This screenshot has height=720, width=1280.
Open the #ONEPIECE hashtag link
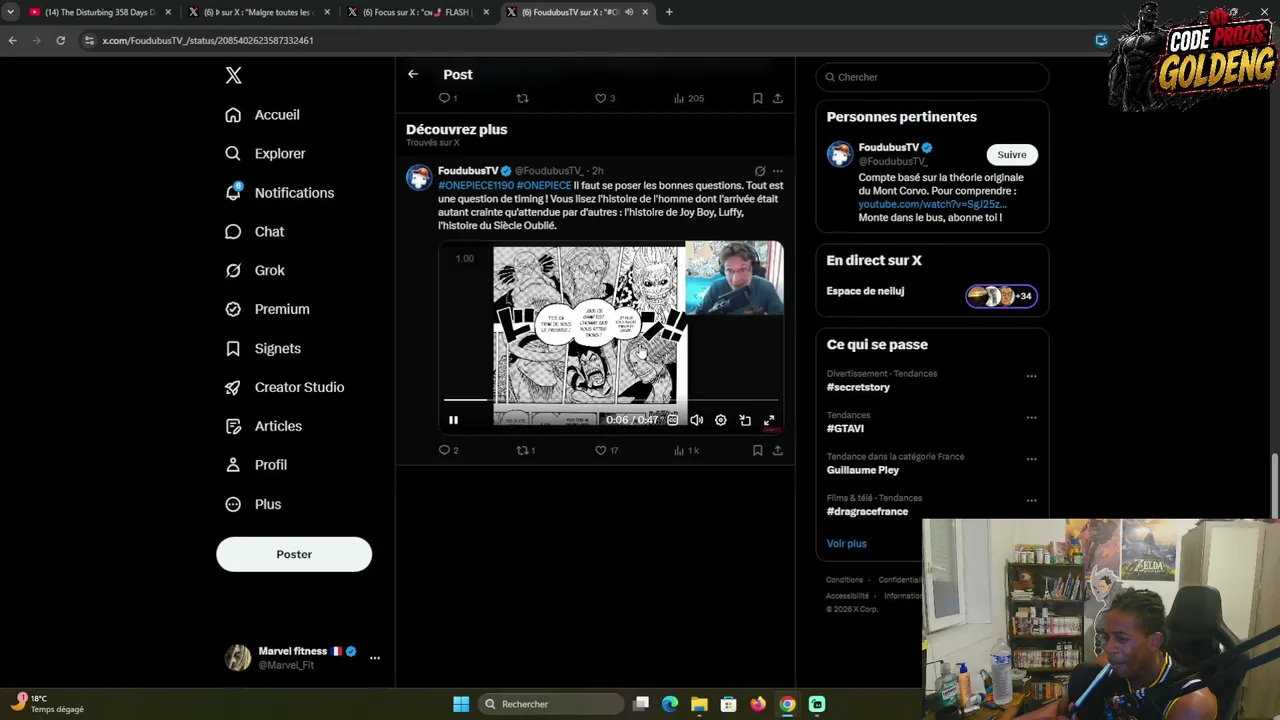pyautogui.click(x=544, y=186)
